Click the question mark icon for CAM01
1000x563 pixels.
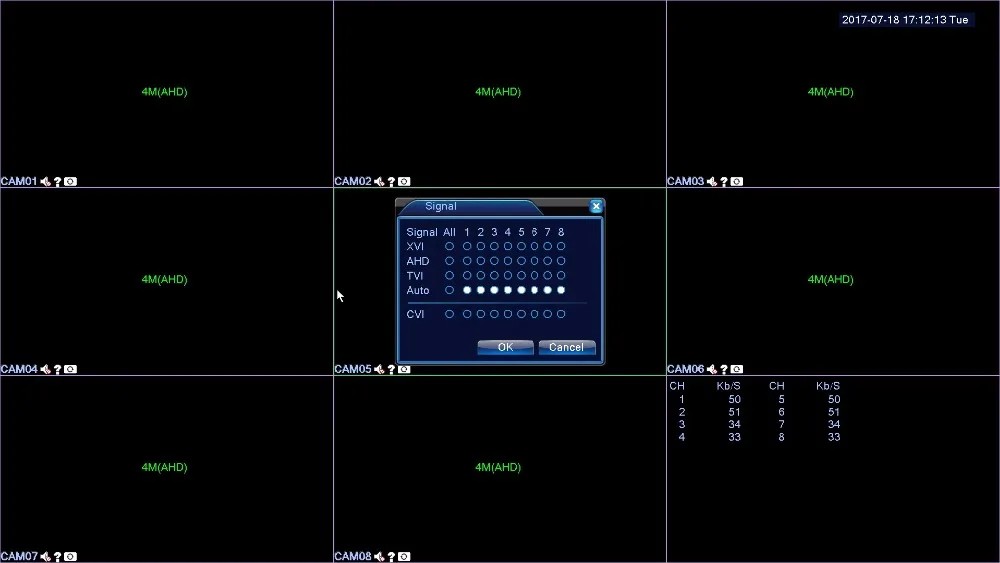click(x=57, y=182)
